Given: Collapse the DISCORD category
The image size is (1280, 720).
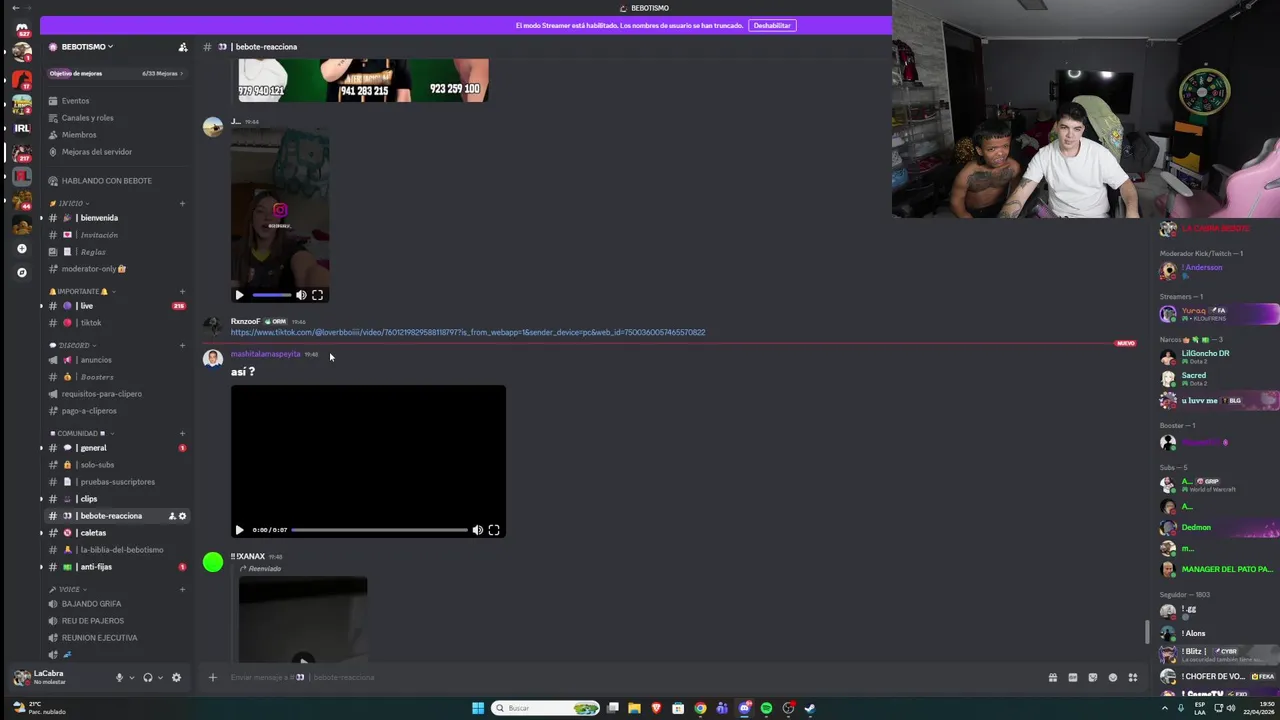Looking at the screenshot, I should (x=75, y=345).
